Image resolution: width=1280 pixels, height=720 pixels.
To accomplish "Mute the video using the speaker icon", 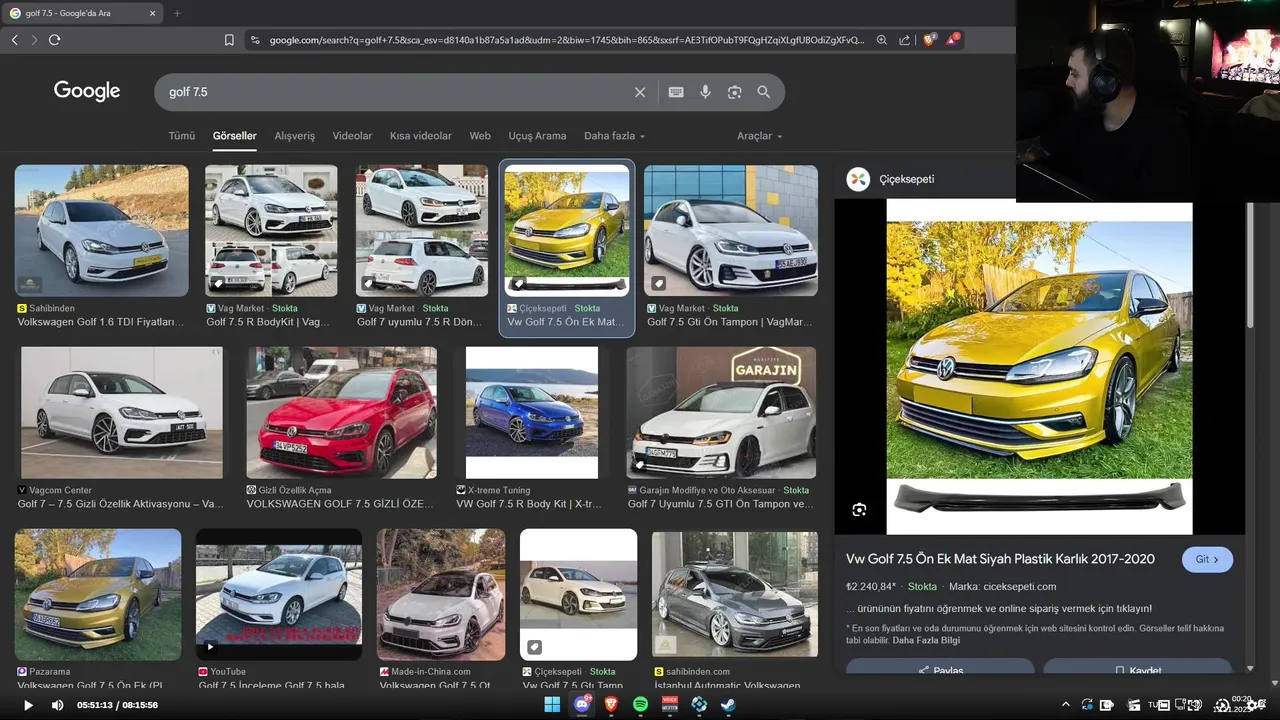I will click(x=57, y=705).
